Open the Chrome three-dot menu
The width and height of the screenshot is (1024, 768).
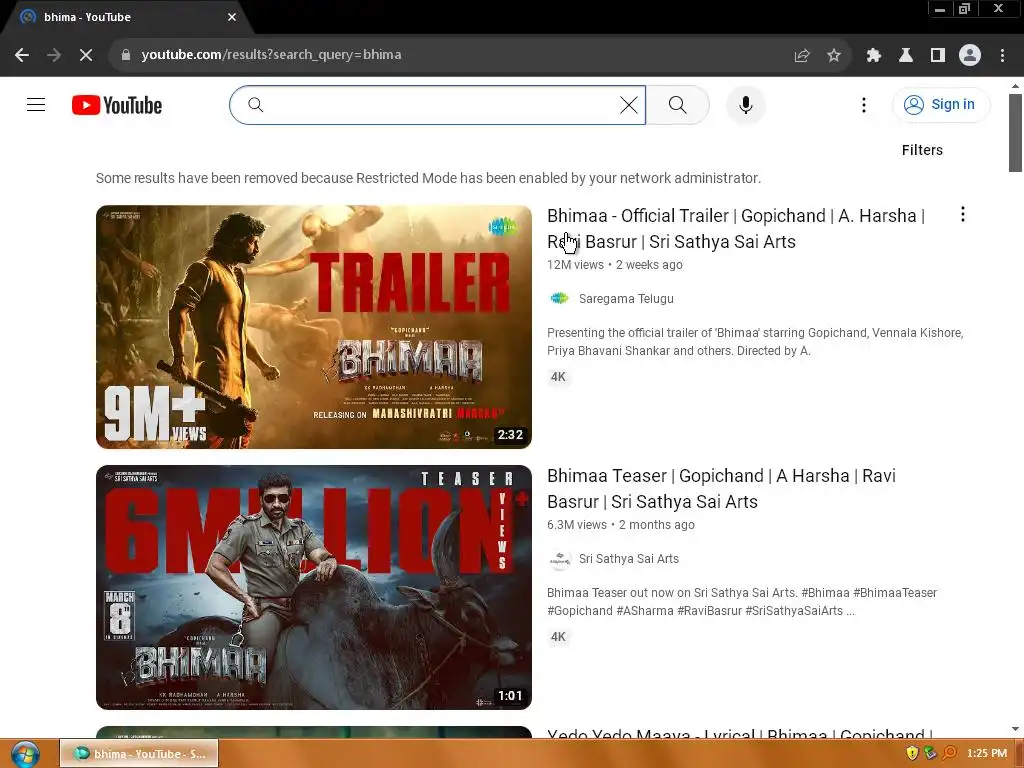pos(1002,56)
